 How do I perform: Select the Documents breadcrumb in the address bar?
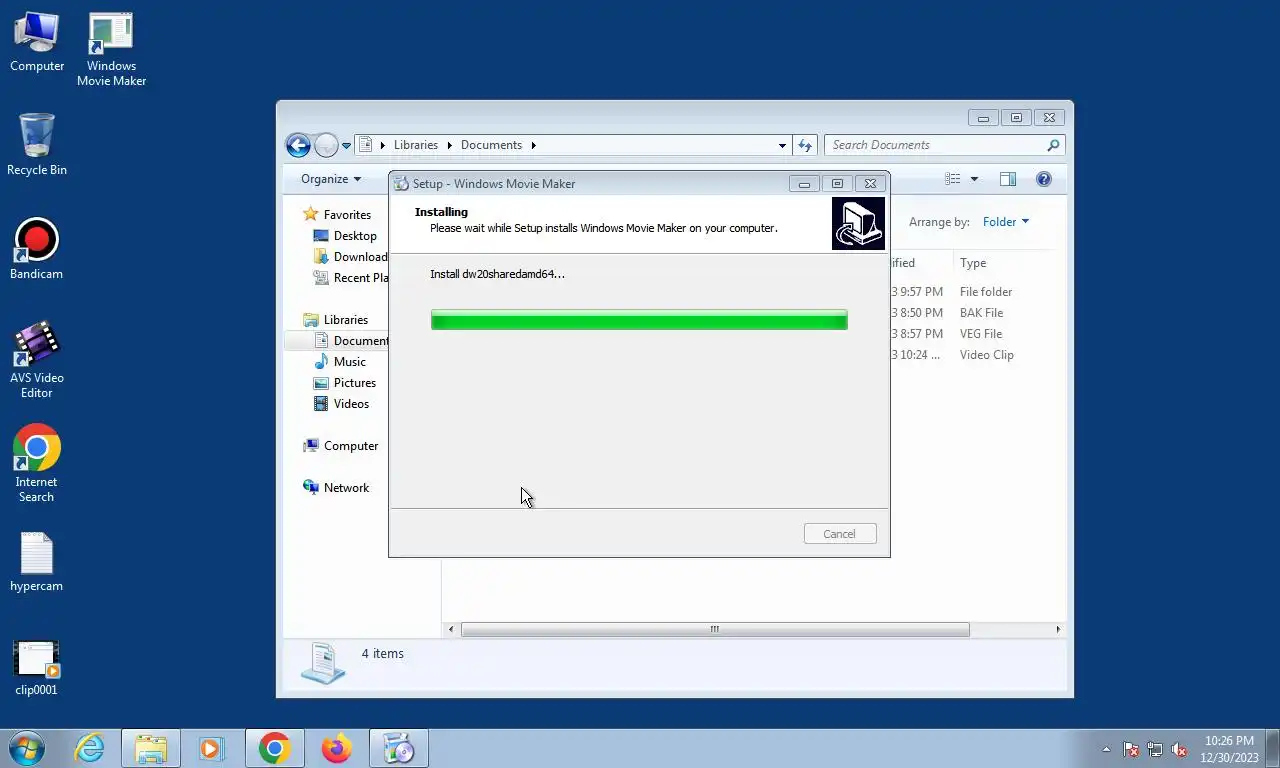coord(491,145)
